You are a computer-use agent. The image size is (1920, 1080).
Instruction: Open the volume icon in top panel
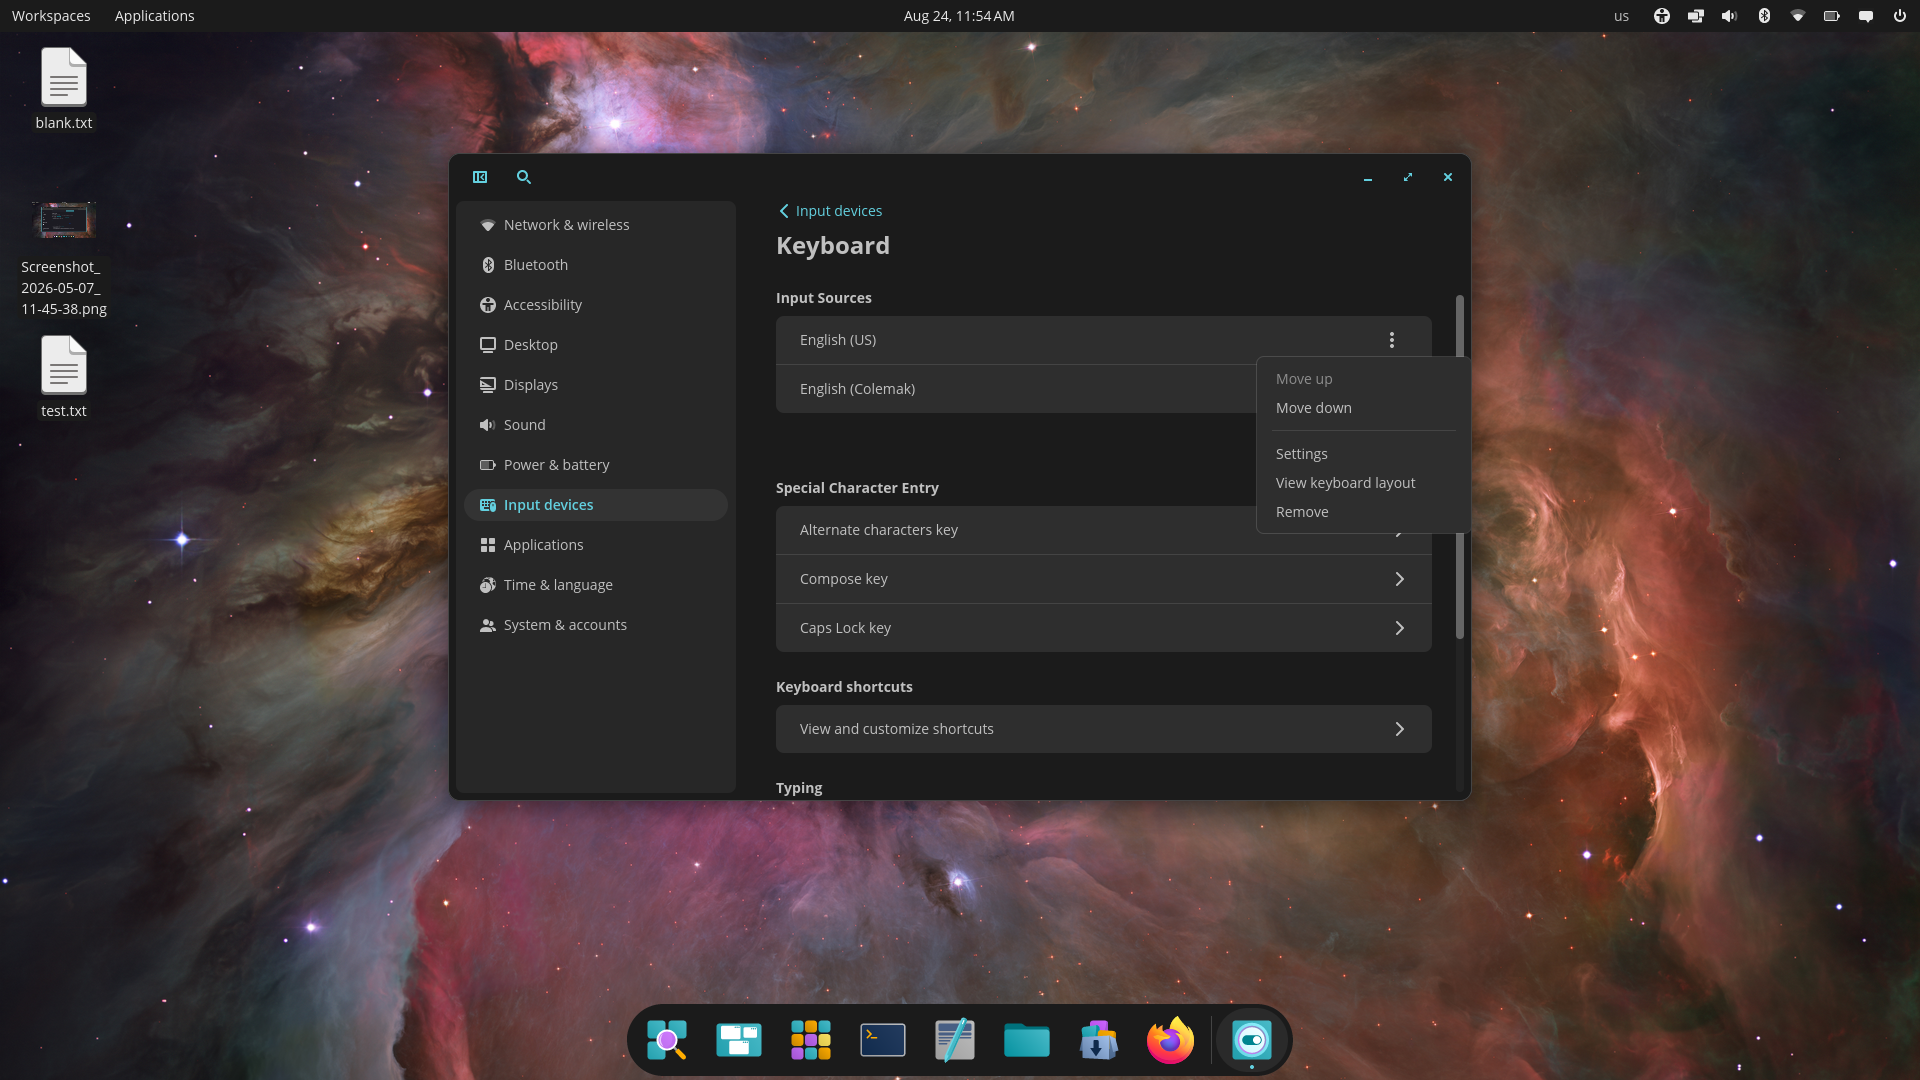pyautogui.click(x=1730, y=16)
